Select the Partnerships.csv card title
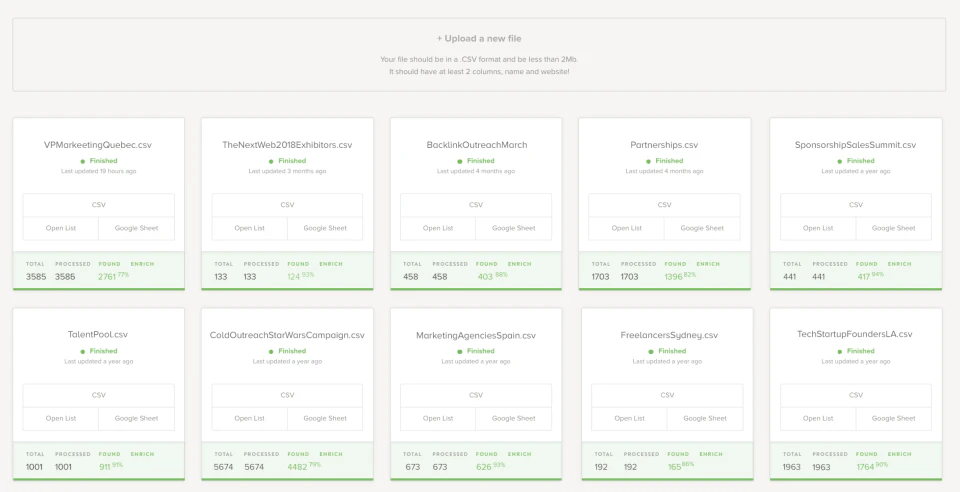 click(664, 145)
